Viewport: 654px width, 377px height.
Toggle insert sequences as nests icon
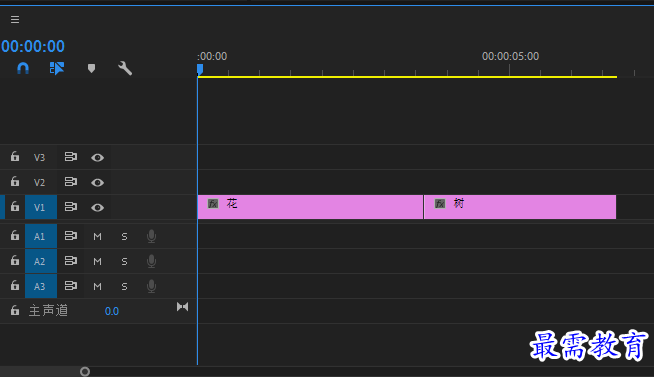[57, 68]
